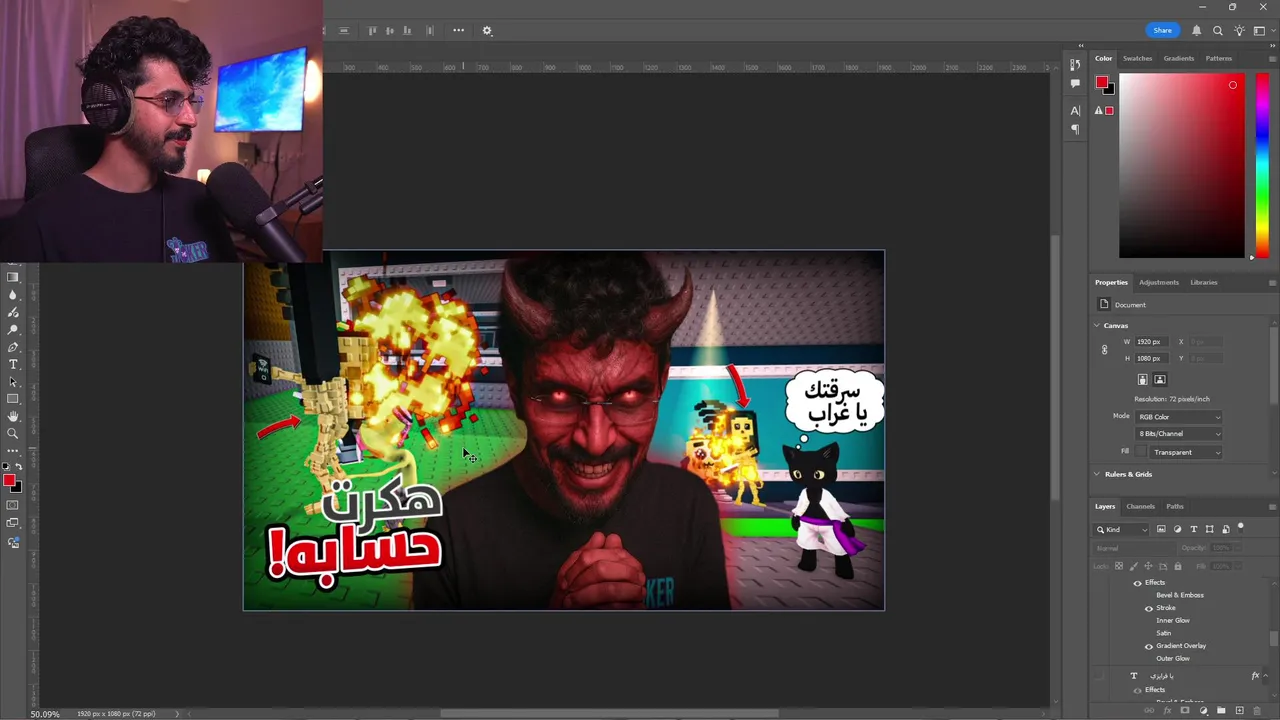Click the Search magnifier icon in top bar
Image resolution: width=1280 pixels, height=720 pixels.
(1217, 30)
